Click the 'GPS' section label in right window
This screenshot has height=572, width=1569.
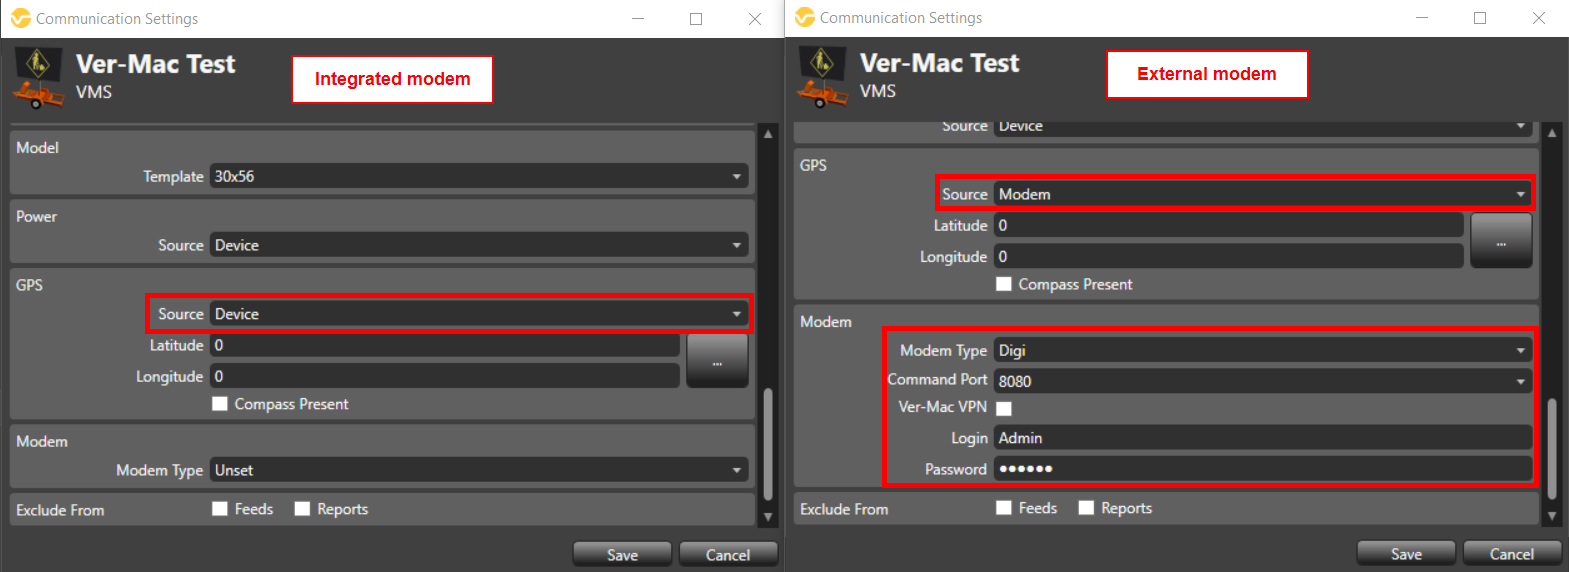point(813,165)
